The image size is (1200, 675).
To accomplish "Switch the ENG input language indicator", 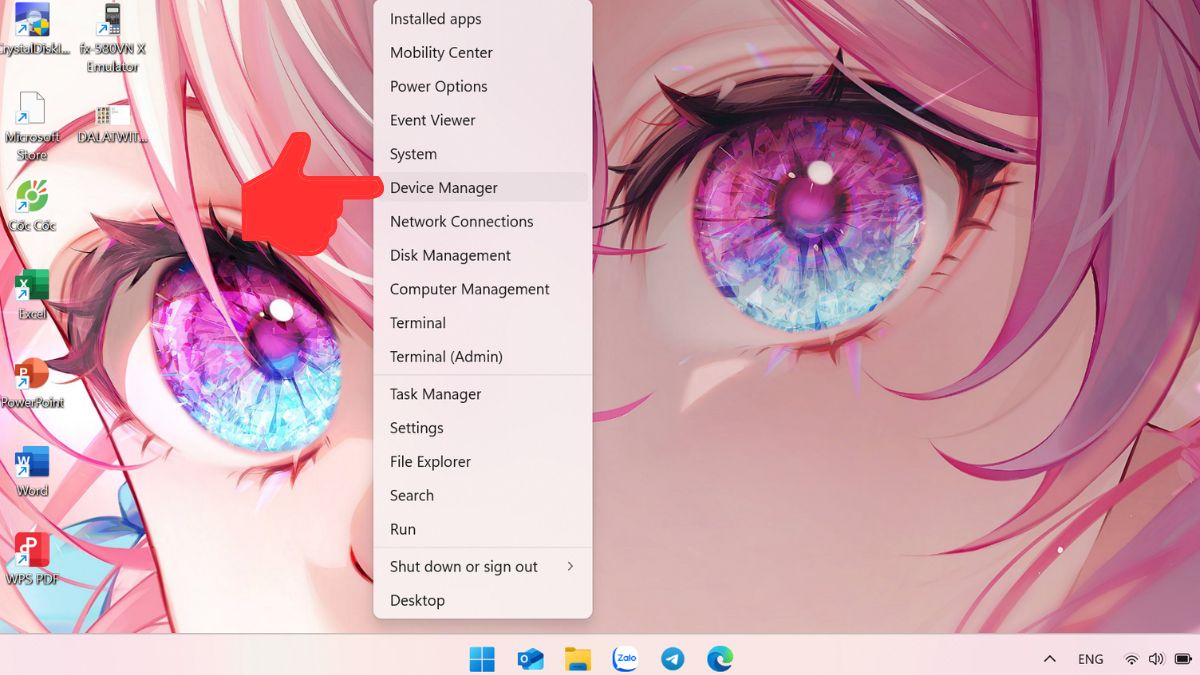I will [1091, 659].
